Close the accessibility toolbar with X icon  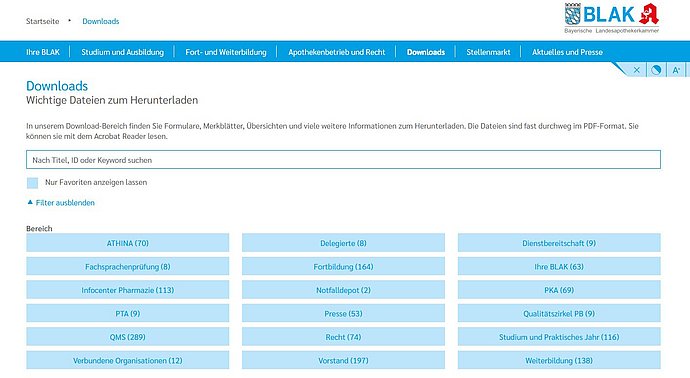[637, 70]
